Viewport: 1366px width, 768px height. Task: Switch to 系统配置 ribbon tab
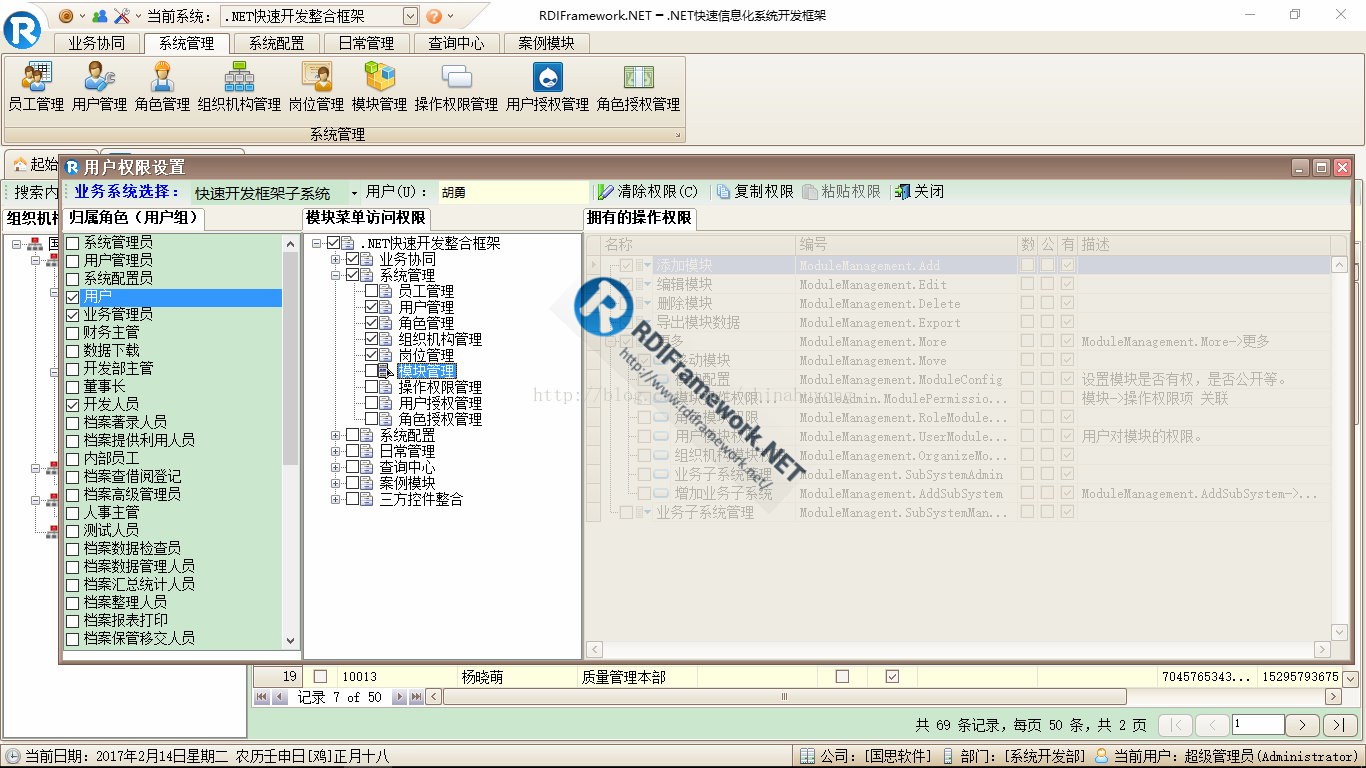277,43
